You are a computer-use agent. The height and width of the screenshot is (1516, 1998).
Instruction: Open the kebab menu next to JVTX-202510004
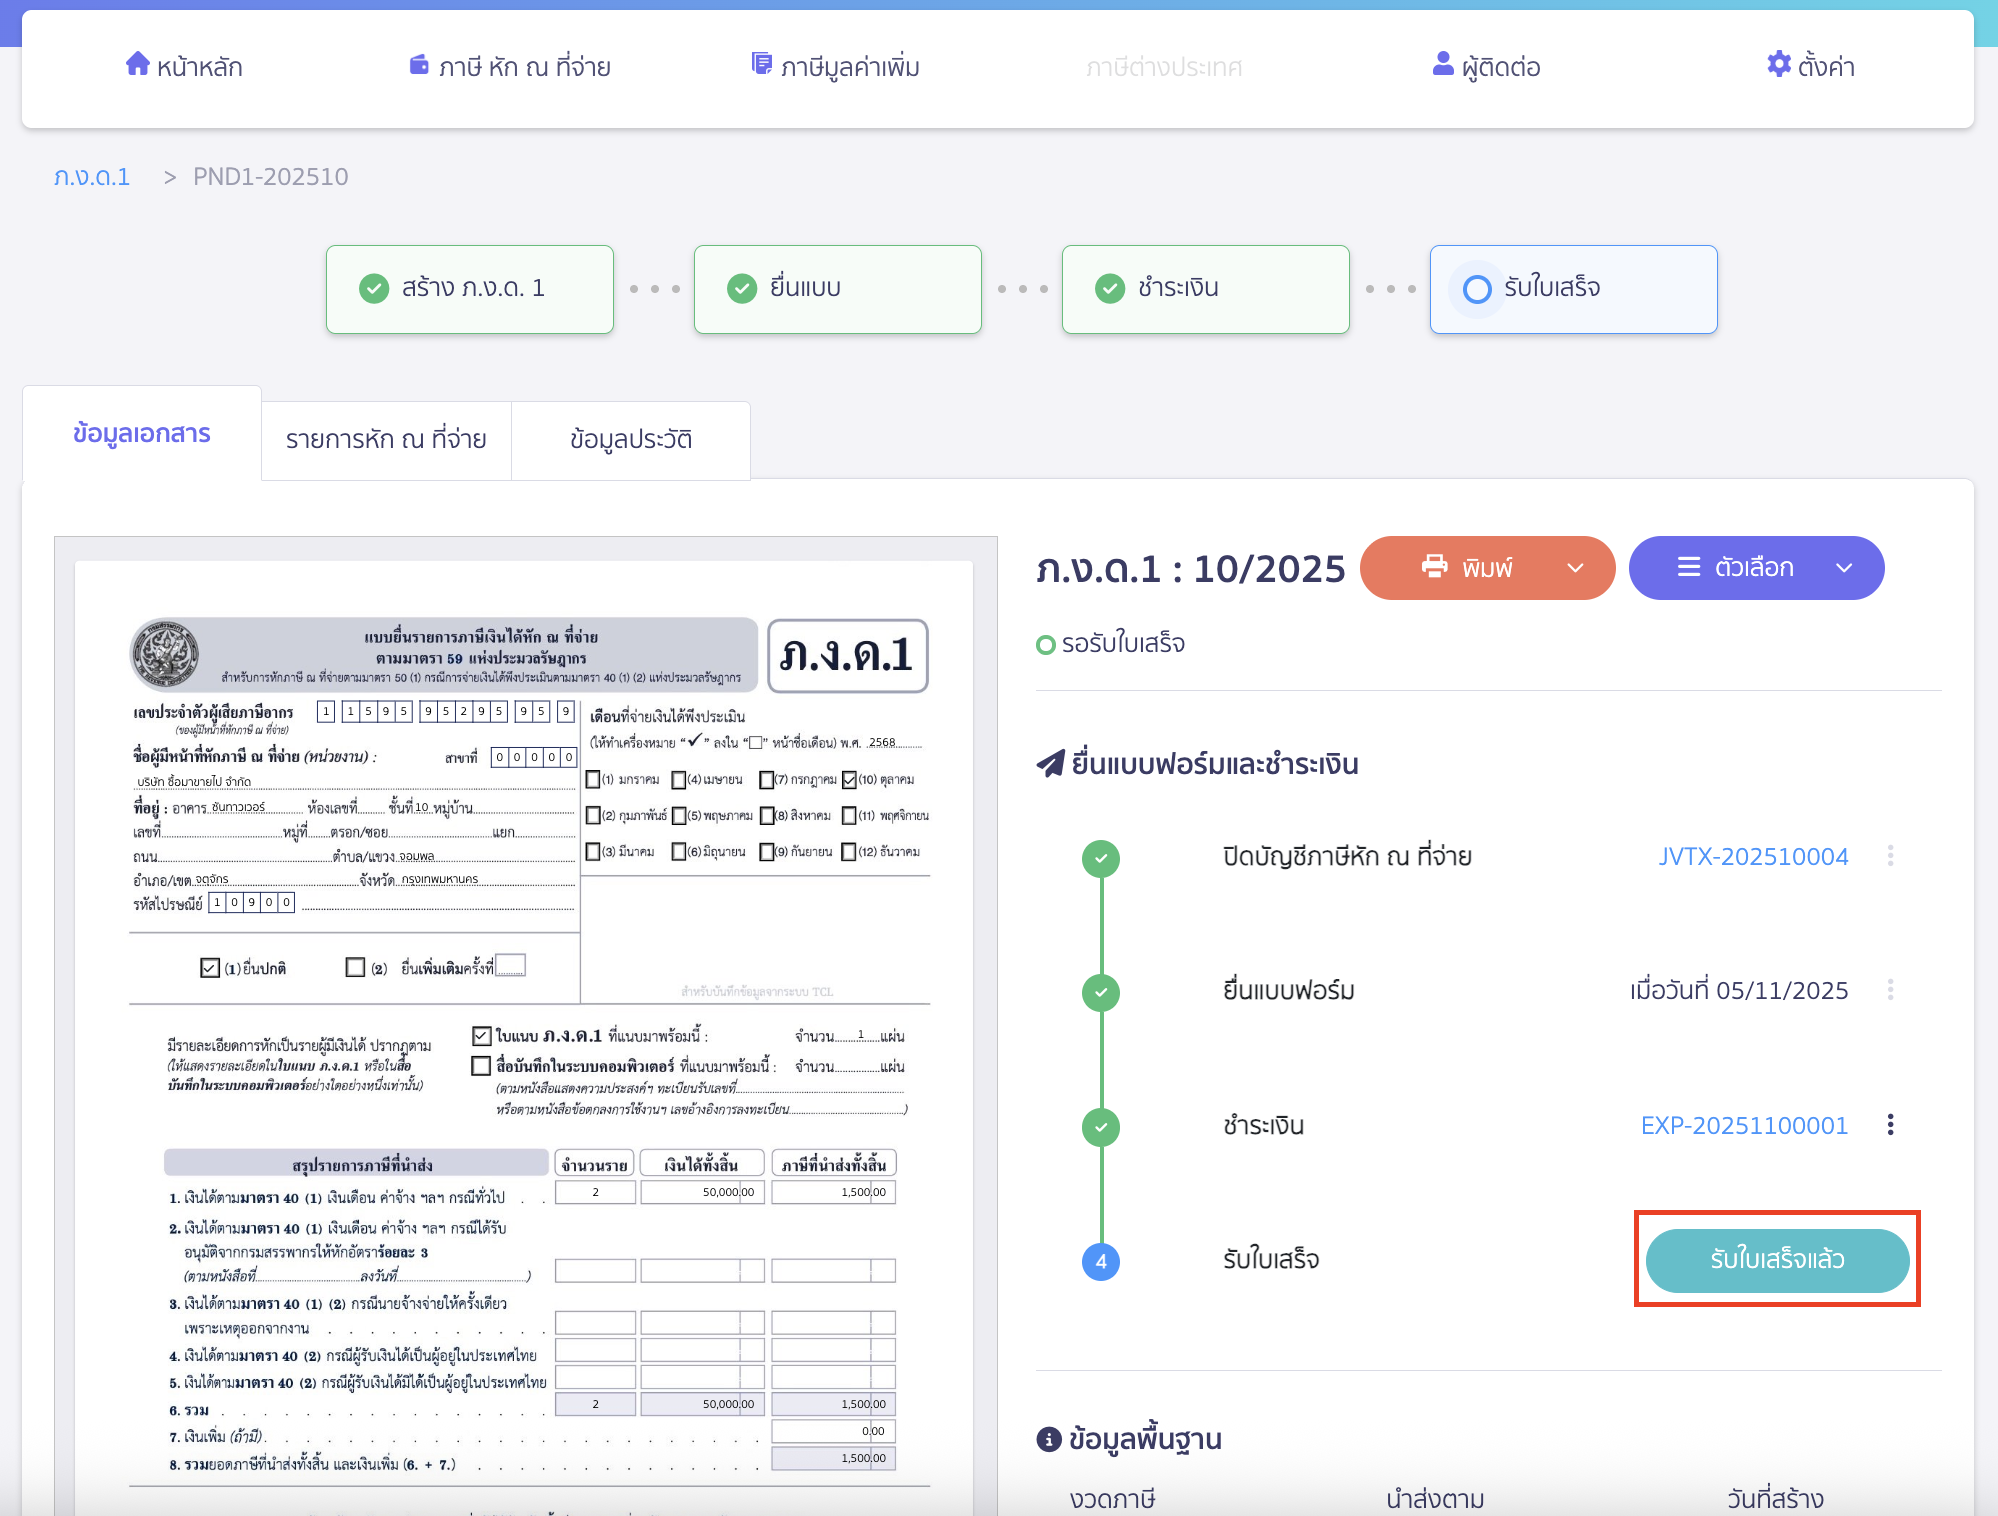click(x=1891, y=857)
